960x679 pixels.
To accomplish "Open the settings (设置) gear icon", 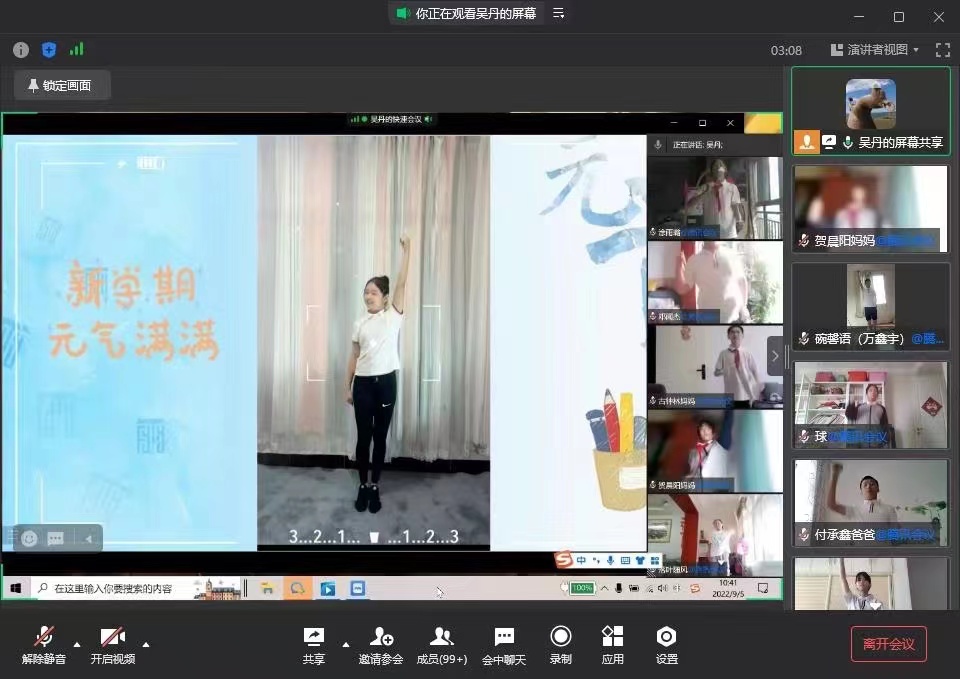I will (666, 637).
